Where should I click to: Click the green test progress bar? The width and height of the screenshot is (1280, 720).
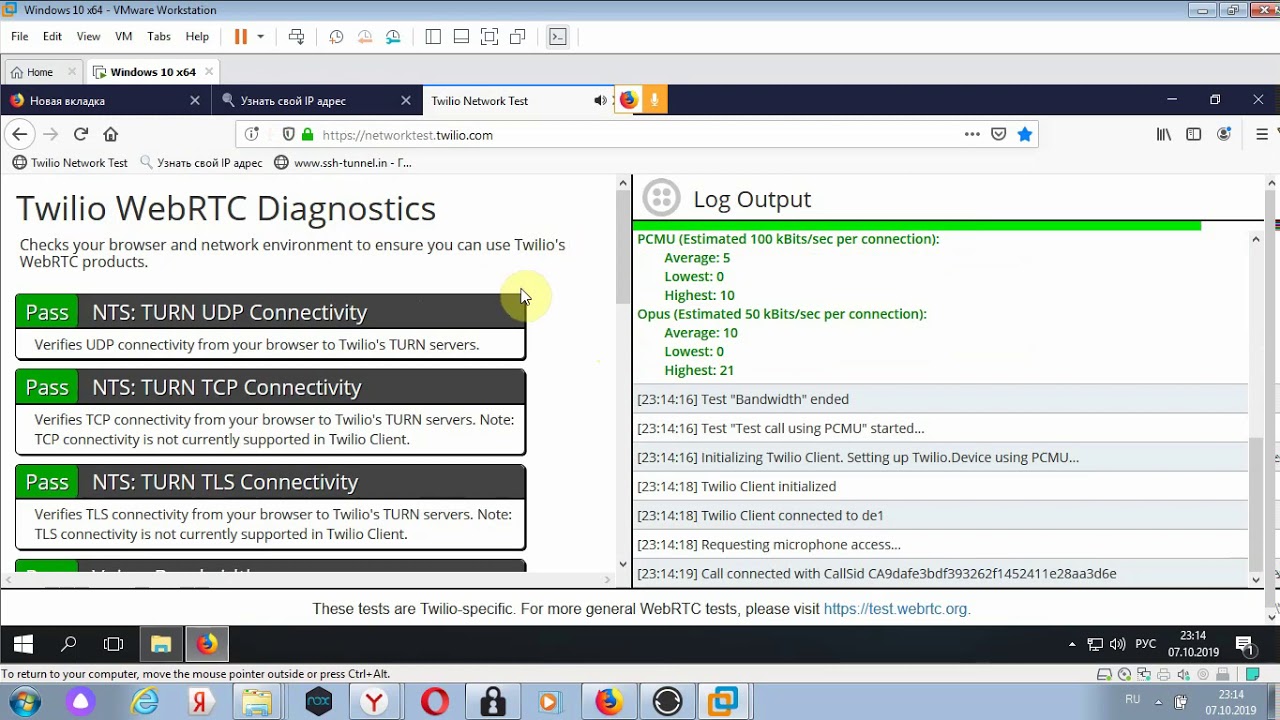coord(918,226)
